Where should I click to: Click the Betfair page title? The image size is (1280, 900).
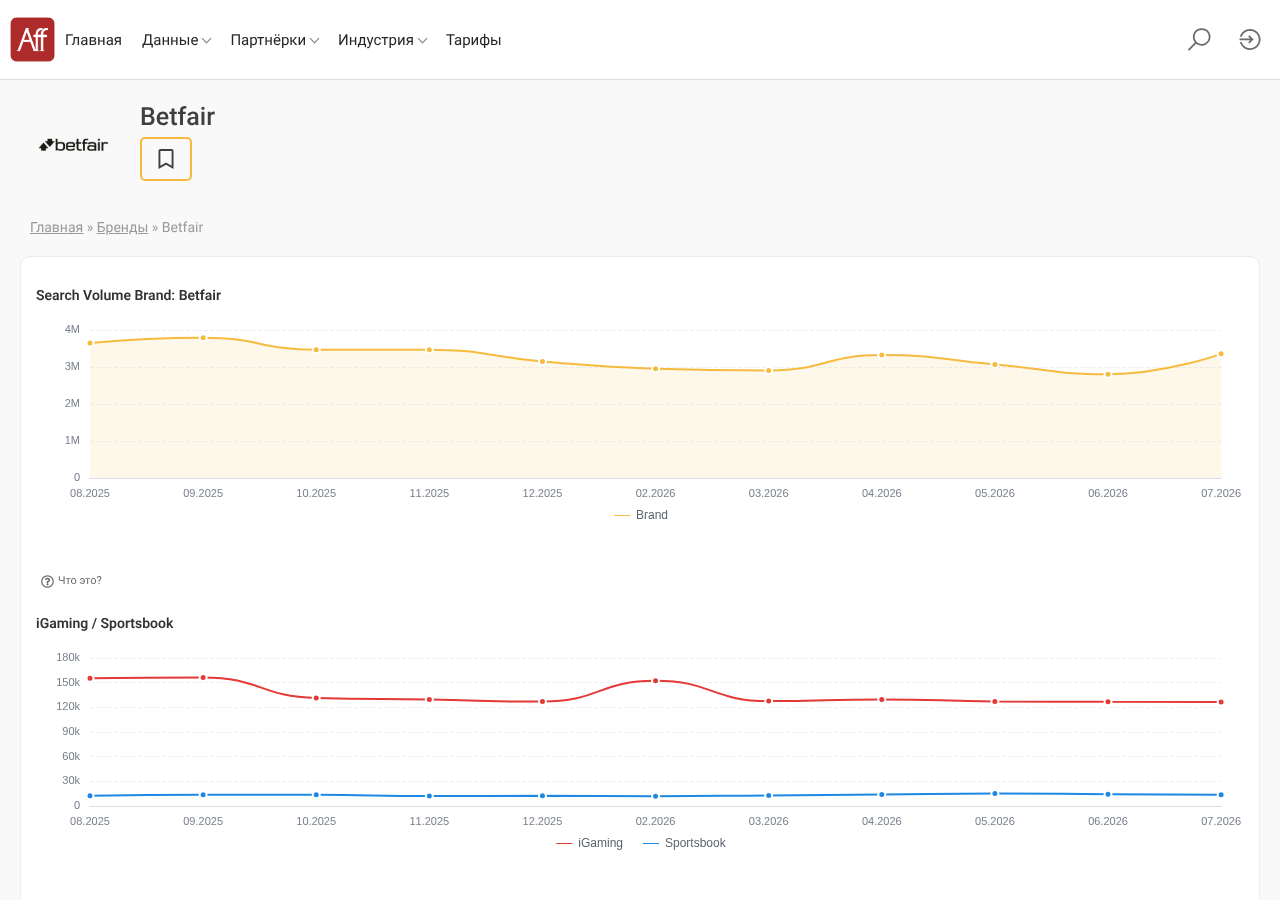[177, 117]
